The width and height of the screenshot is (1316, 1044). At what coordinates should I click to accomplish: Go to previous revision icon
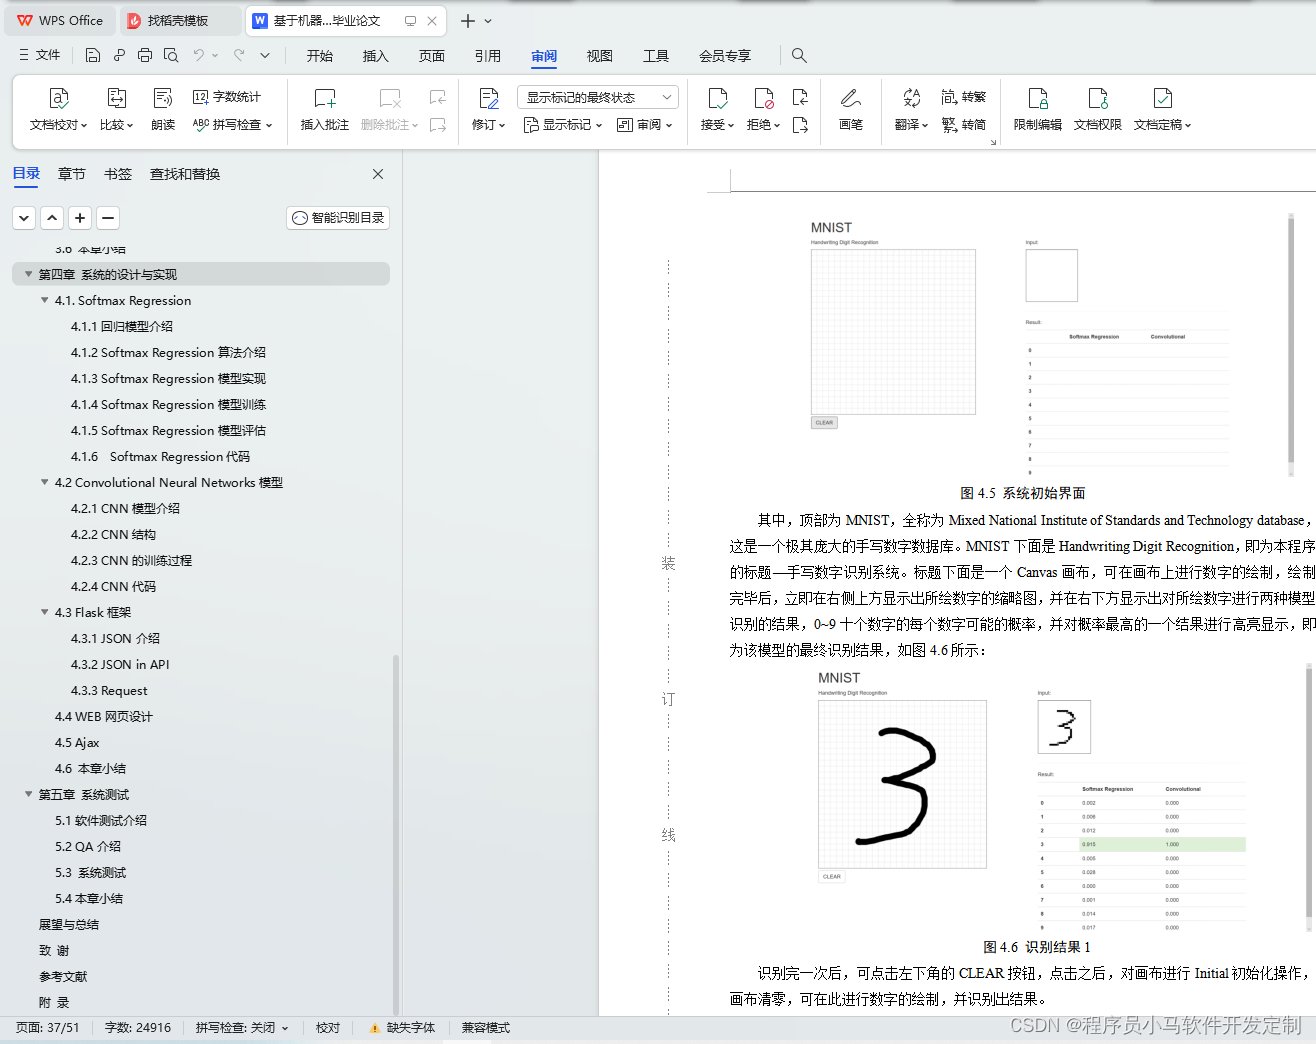click(x=800, y=97)
